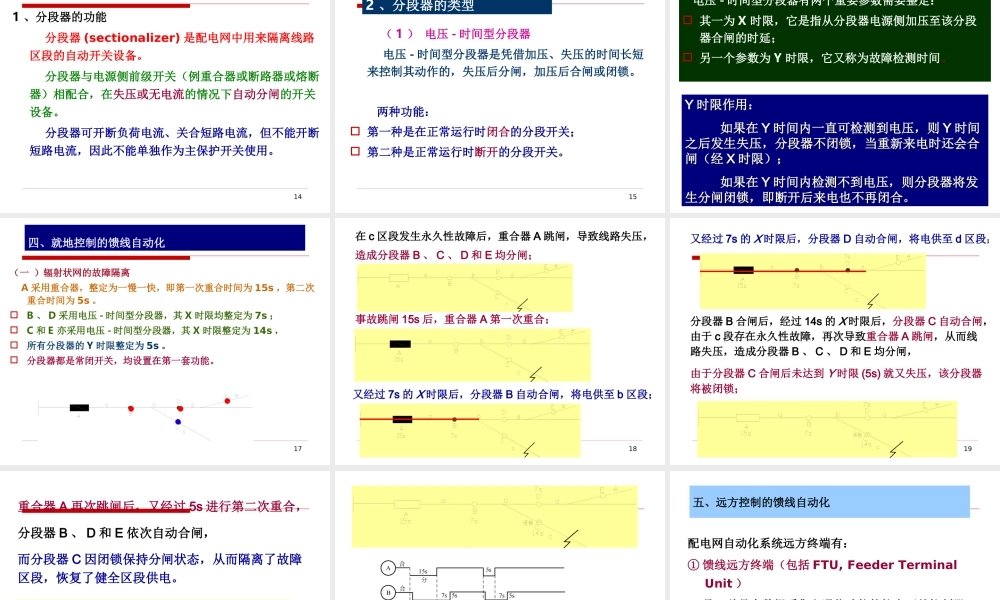Select the red sectionalizer B dot on slide 17
1000x600 pixels.
131,408
